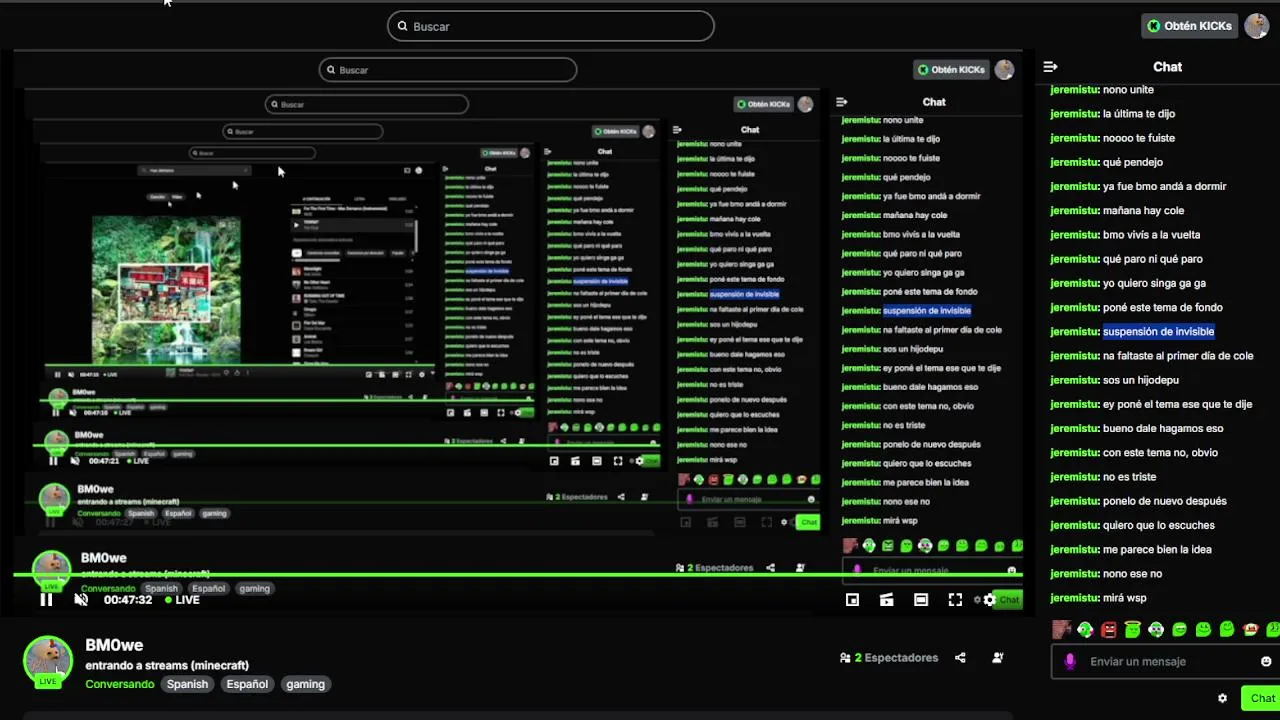Select the Spanish tag
Image resolution: width=1280 pixels, height=720 pixels.
pyautogui.click(x=187, y=684)
